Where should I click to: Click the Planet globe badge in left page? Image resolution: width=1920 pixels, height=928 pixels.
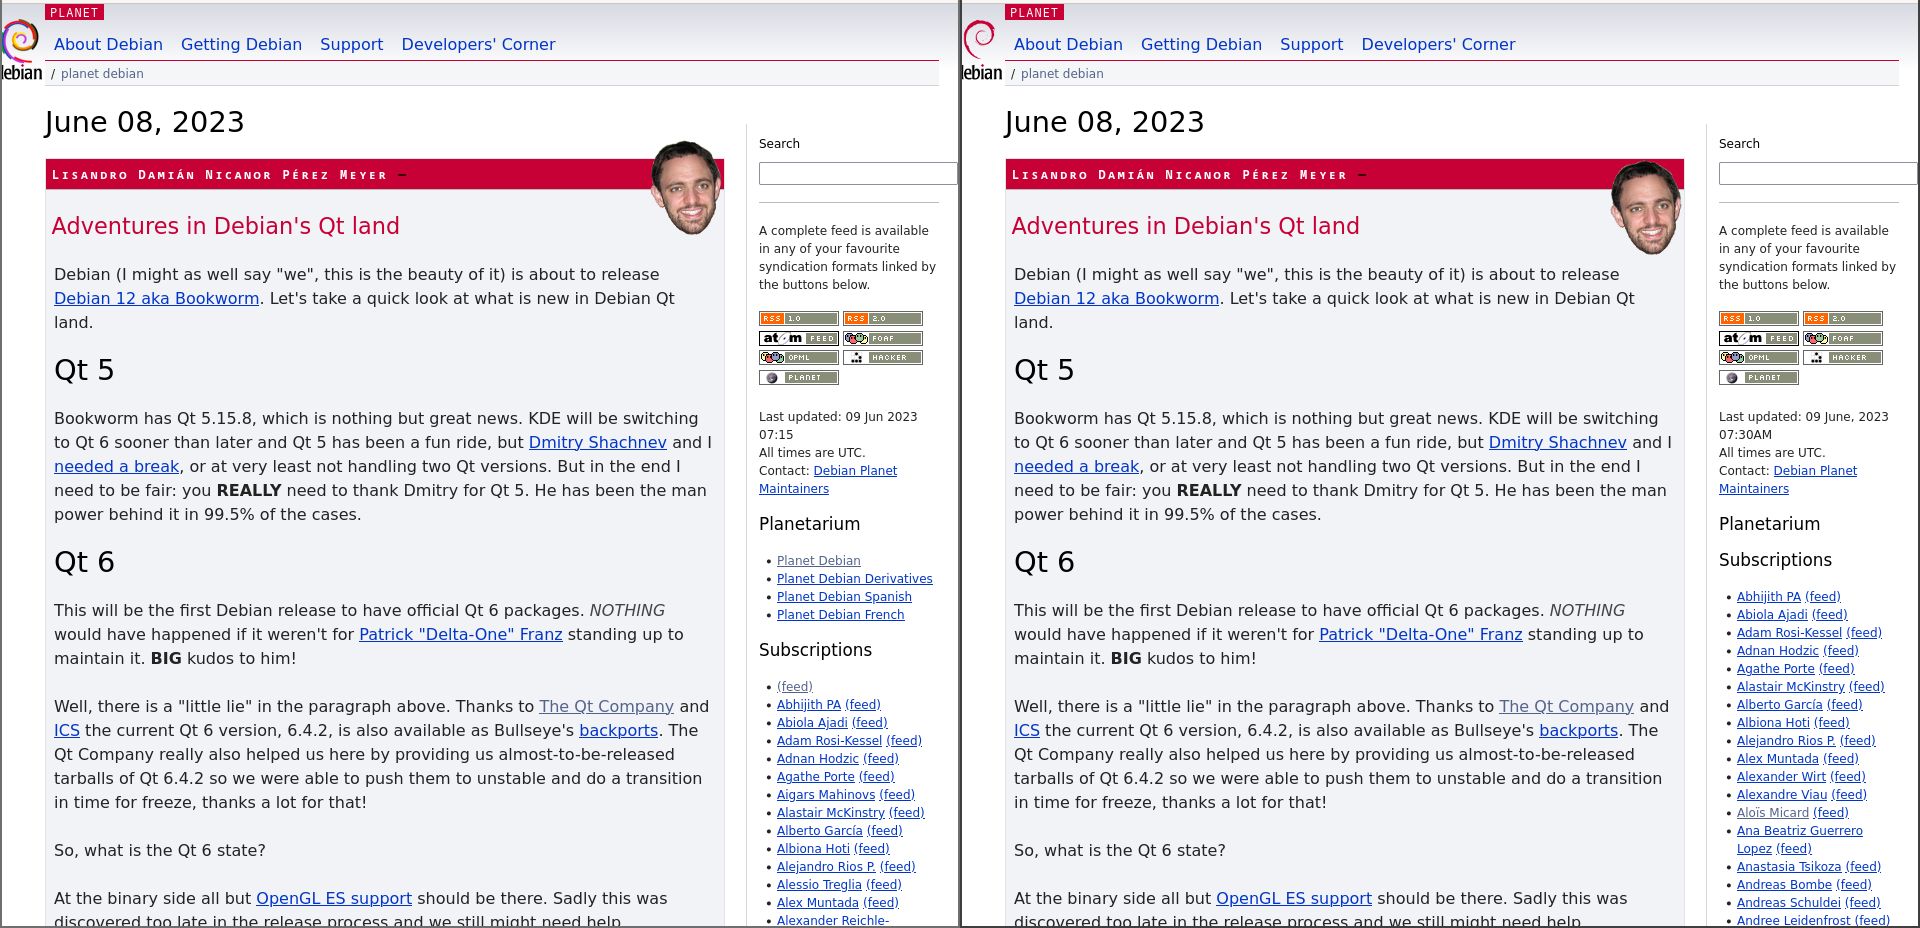[798, 377]
